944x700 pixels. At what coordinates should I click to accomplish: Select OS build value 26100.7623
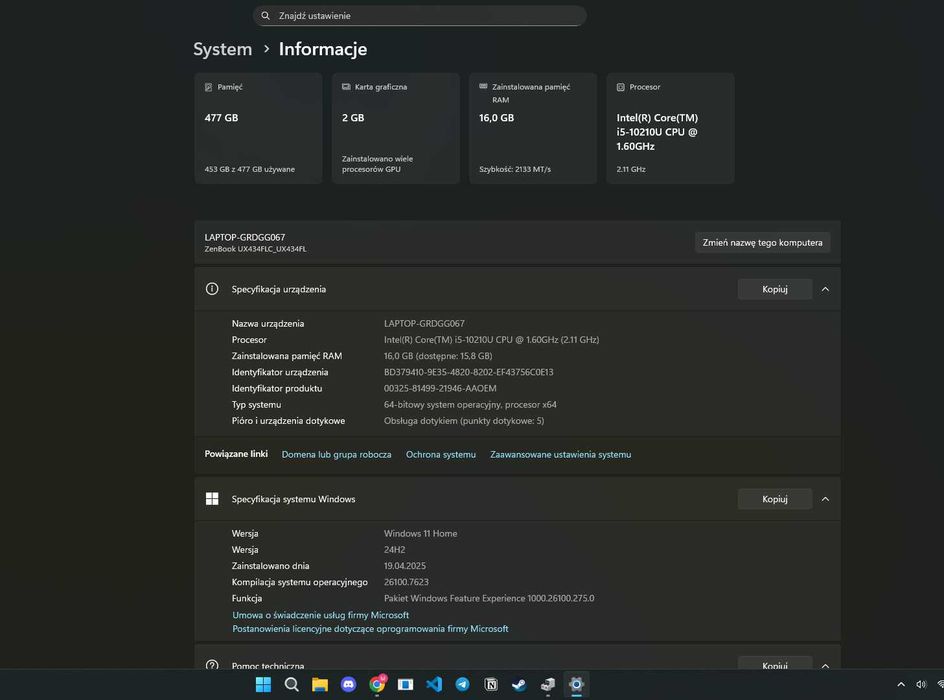click(x=406, y=582)
